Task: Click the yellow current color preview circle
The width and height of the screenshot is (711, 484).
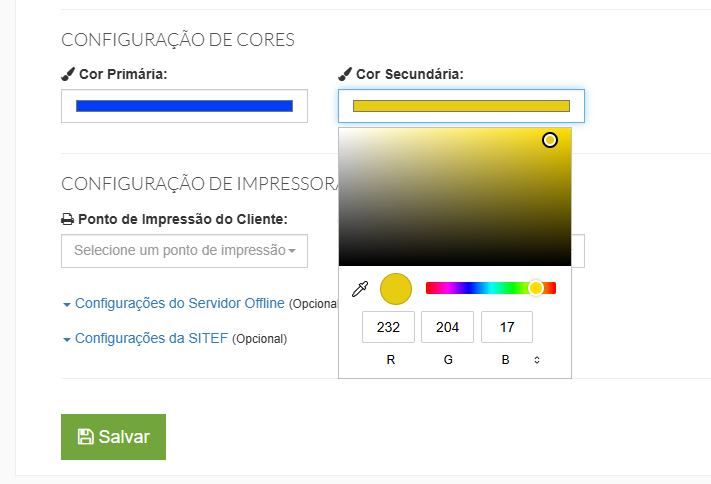Action: pyautogui.click(x=396, y=288)
